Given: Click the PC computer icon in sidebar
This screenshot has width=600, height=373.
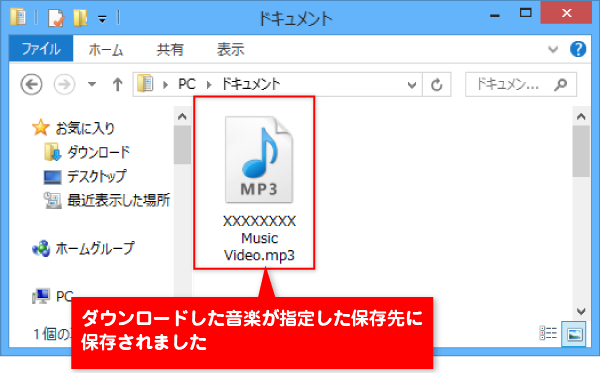Looking at the screenshot, I should point(41,296).
